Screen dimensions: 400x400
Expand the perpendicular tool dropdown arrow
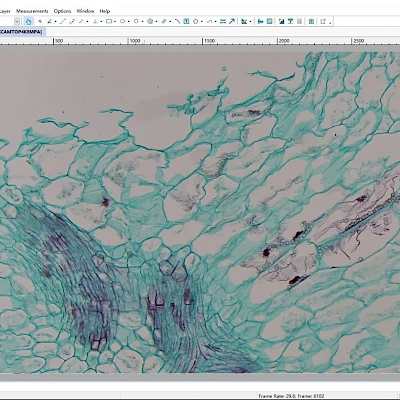click(101, 22)
